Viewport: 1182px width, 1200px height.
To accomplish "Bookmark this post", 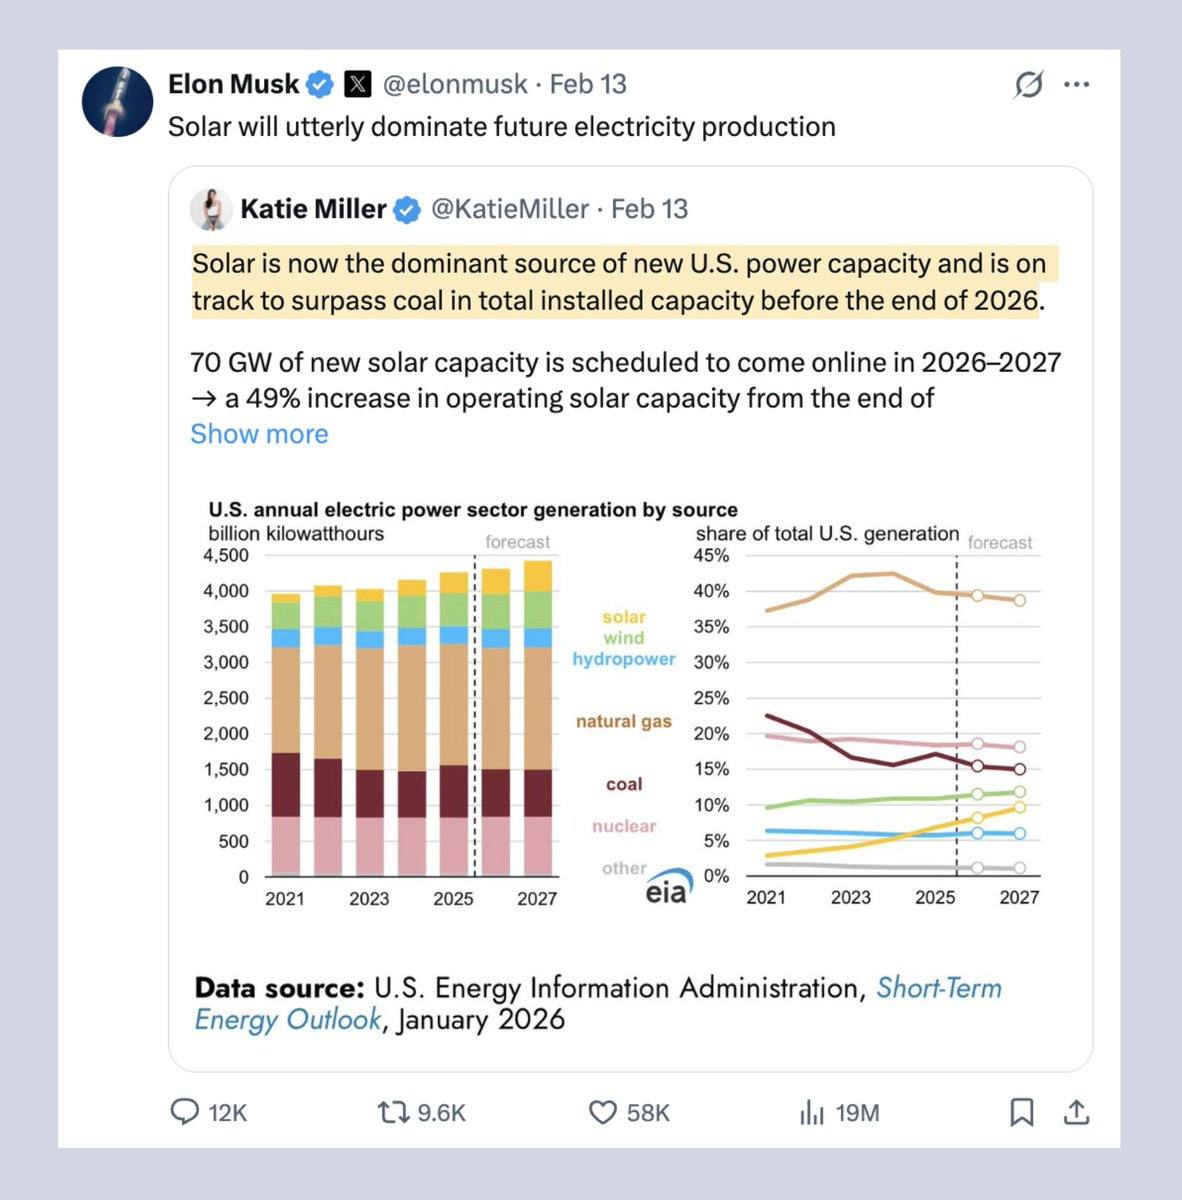I will pyautogui.click(x=1021, y=1112).
